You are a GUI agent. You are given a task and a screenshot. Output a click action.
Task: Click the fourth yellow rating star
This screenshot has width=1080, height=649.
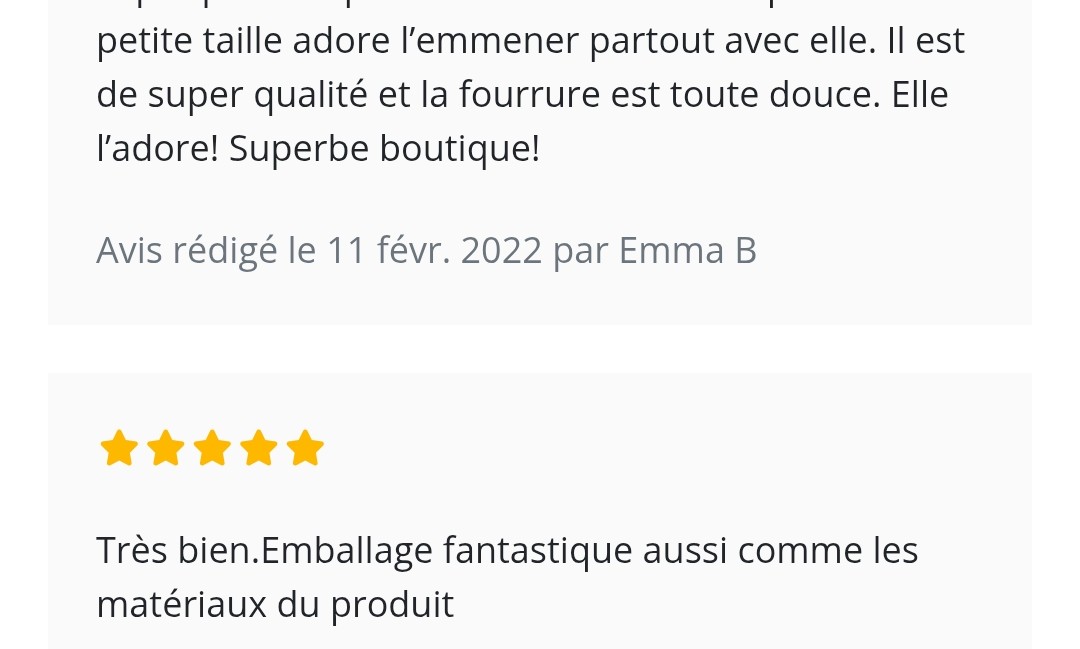point(259,449)
